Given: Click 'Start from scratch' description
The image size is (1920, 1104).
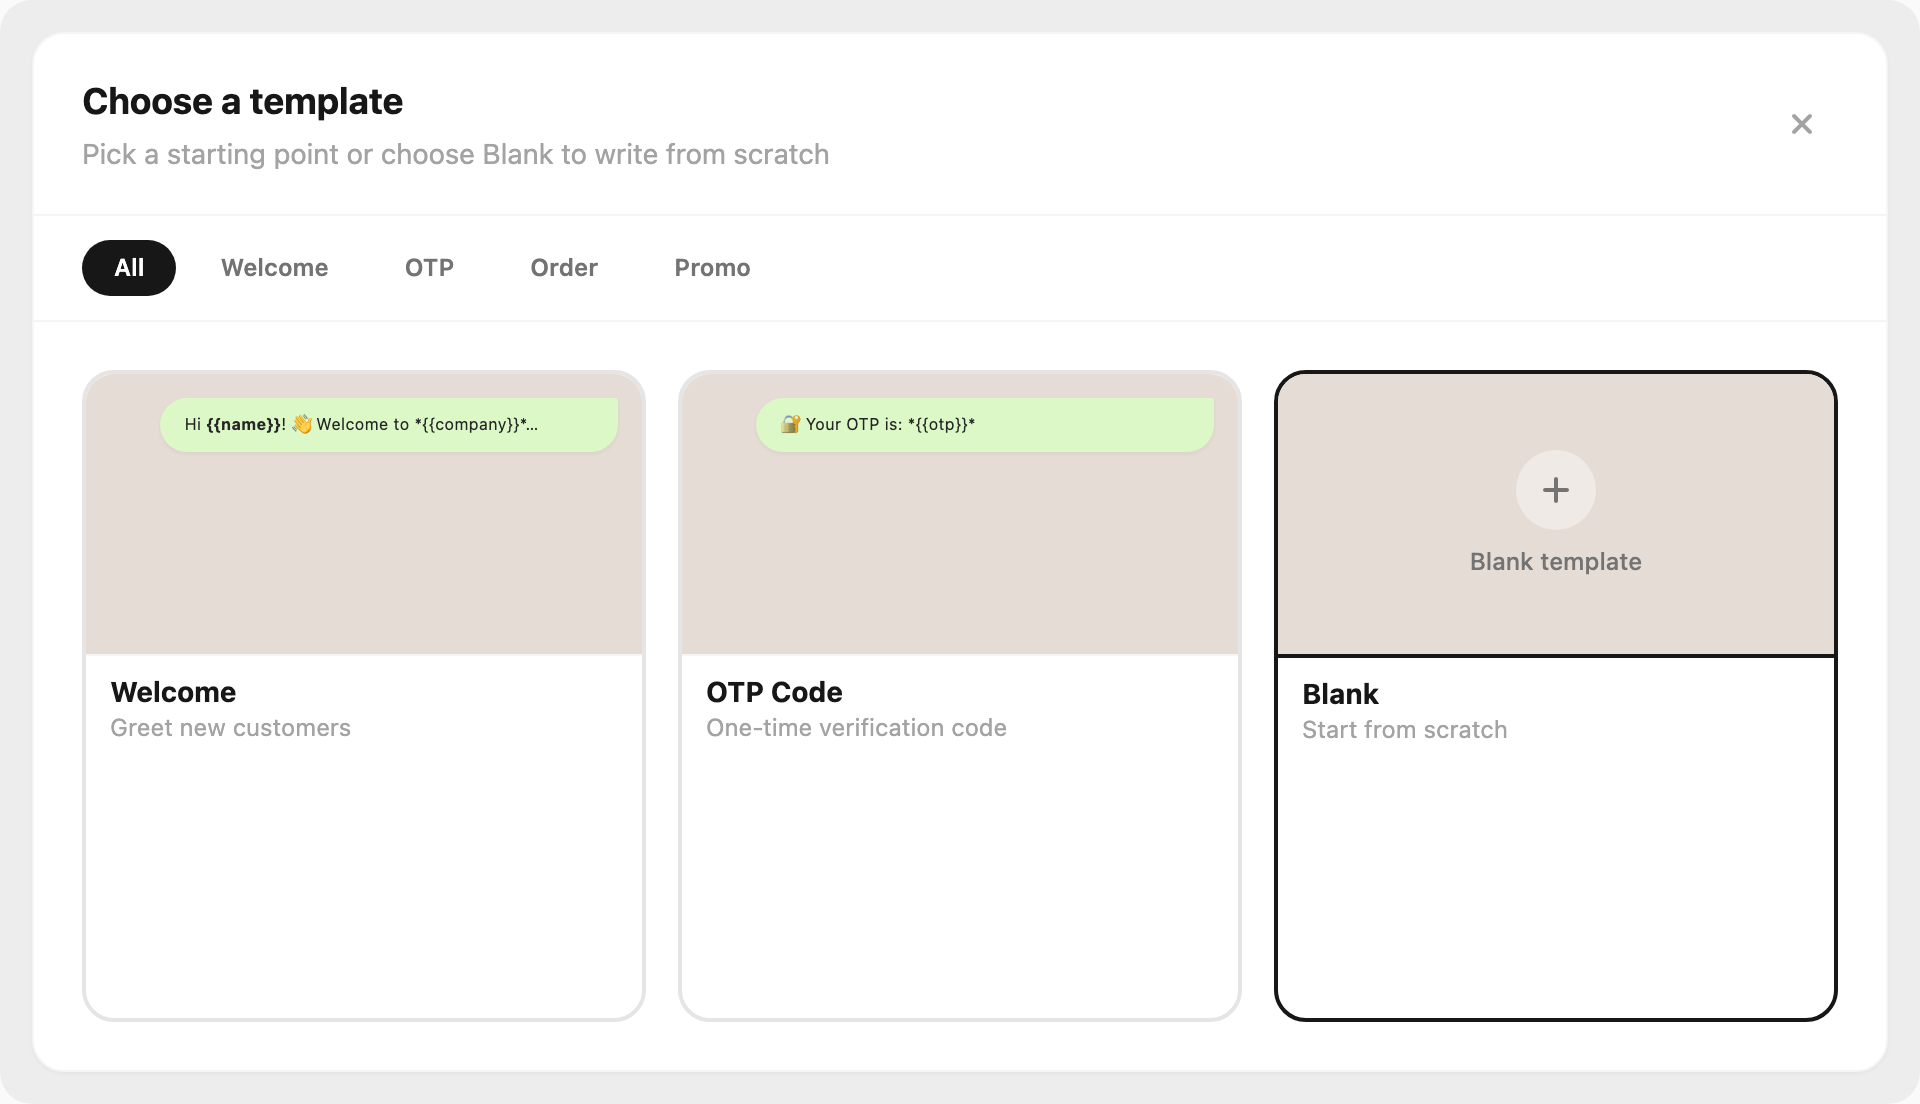Looking at the screenshot, I should pos(1404,730).
